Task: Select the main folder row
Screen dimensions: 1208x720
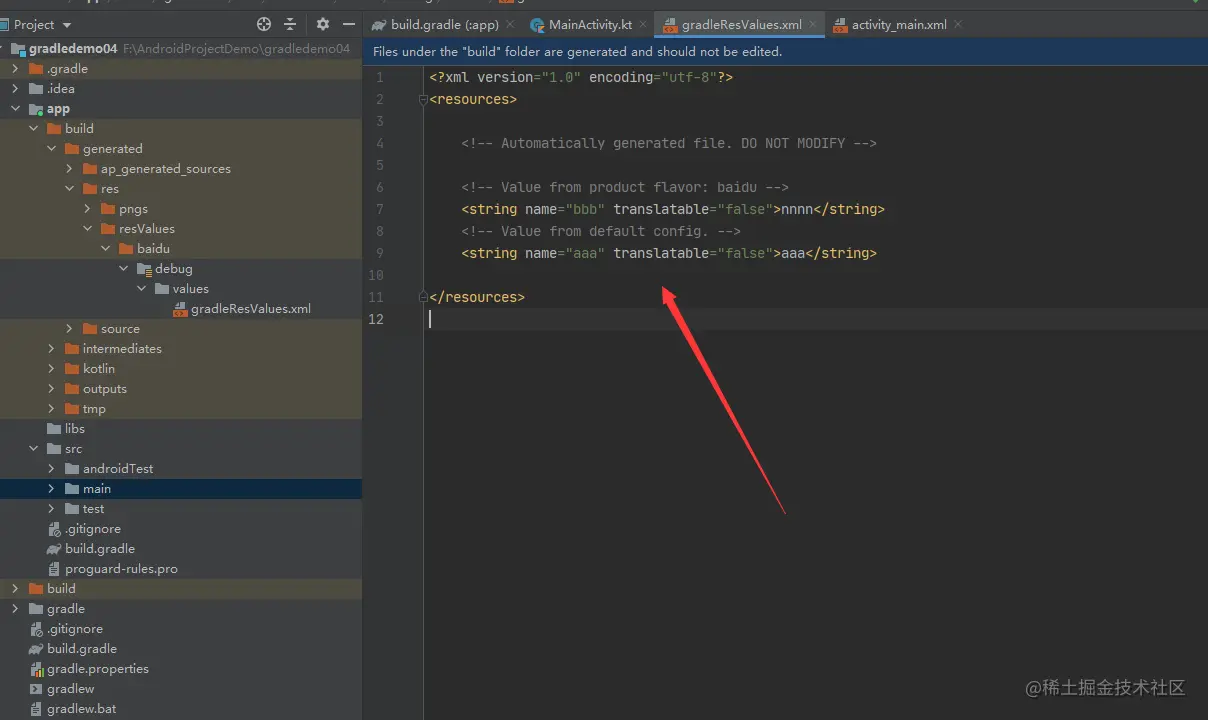Action: pyautogui.click(x=181, y=489)
